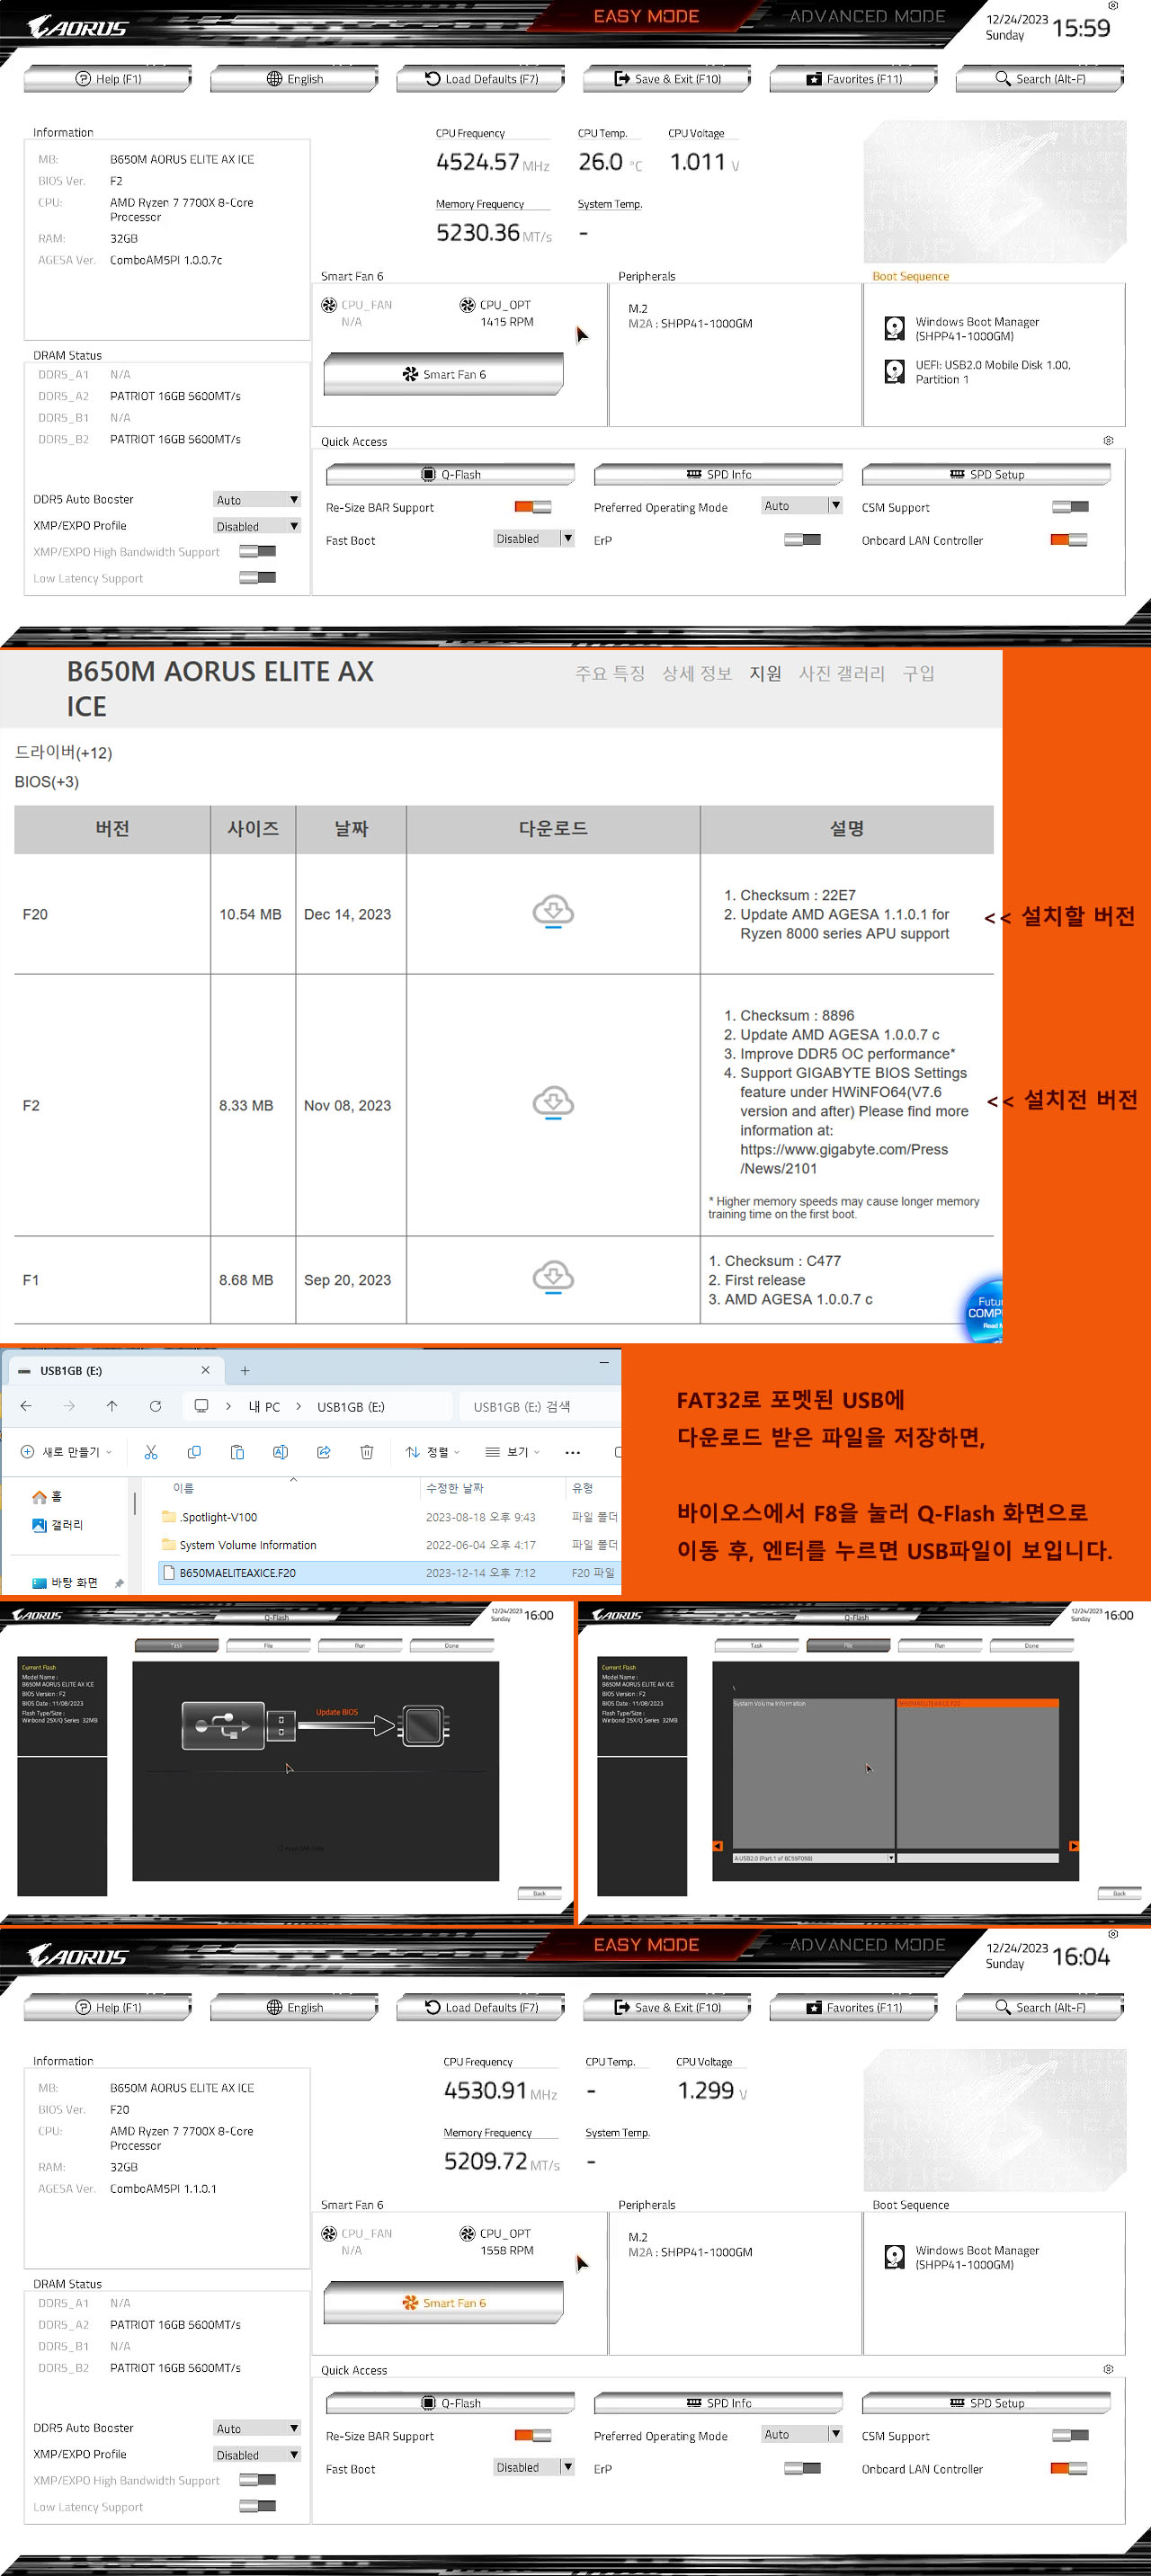Open Gallery (갤러리) in Explorer sidebar
1151x2576 pixels.
coord(58,1524)
